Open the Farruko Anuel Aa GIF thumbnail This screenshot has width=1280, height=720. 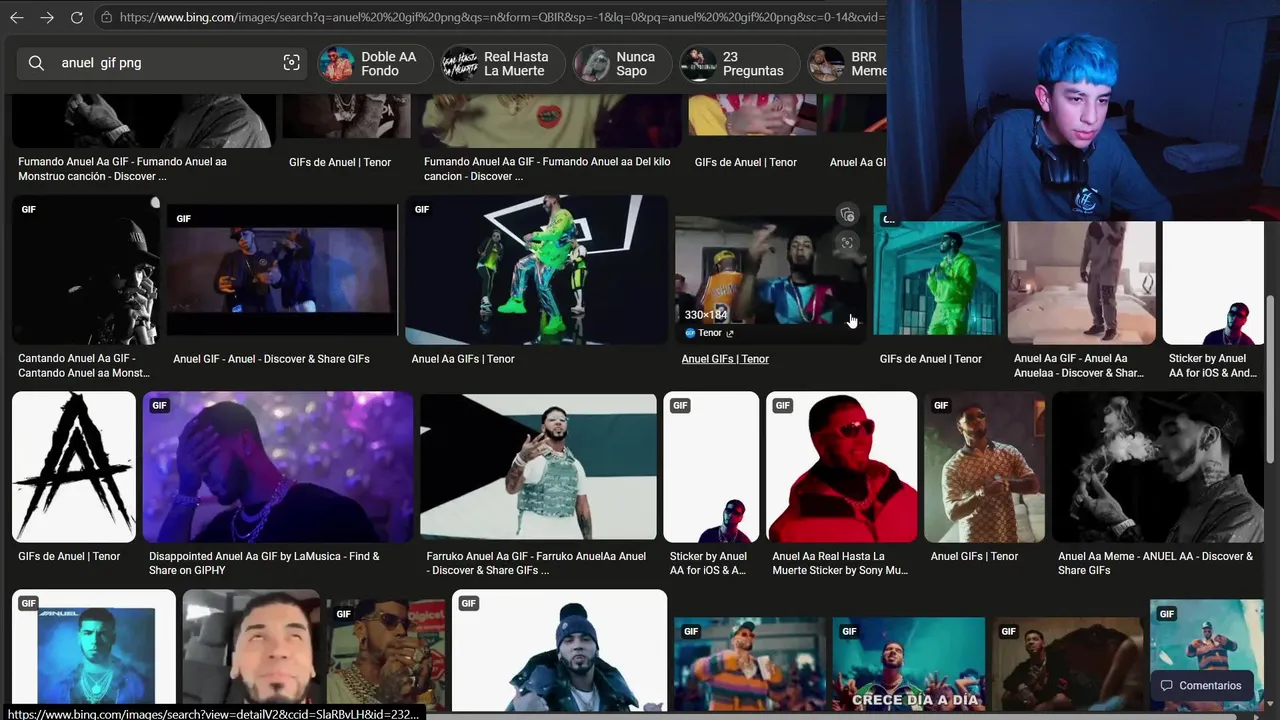539,467
